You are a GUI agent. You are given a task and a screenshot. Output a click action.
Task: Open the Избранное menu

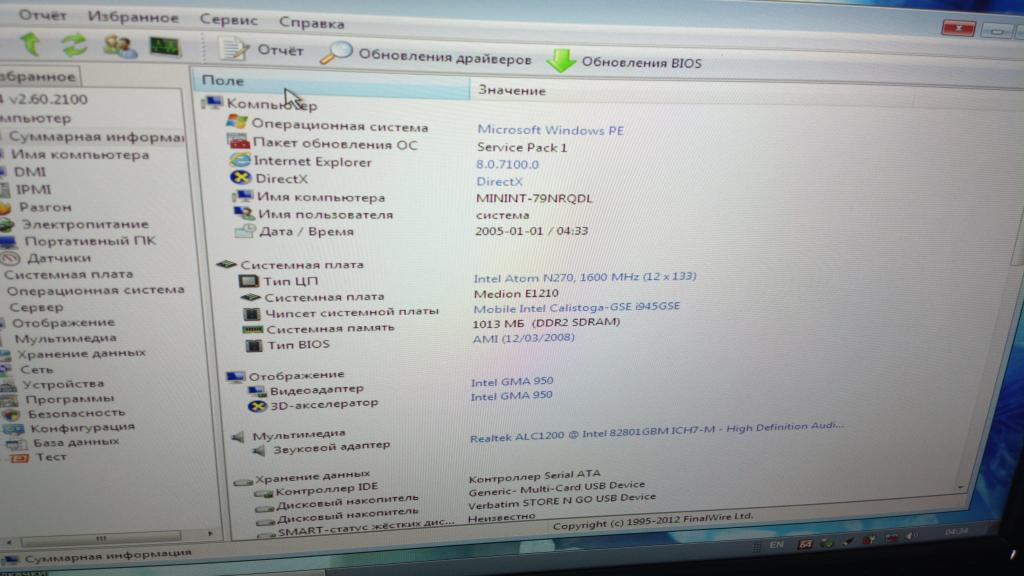(133, 17)
